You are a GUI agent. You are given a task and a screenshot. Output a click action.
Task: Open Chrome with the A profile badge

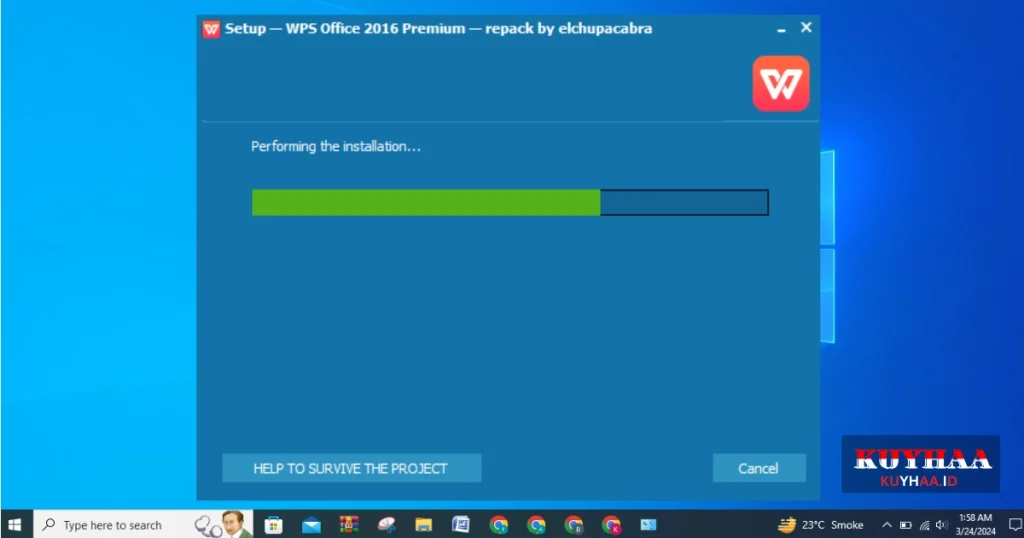pyautogui.click(x=536, y=524)
